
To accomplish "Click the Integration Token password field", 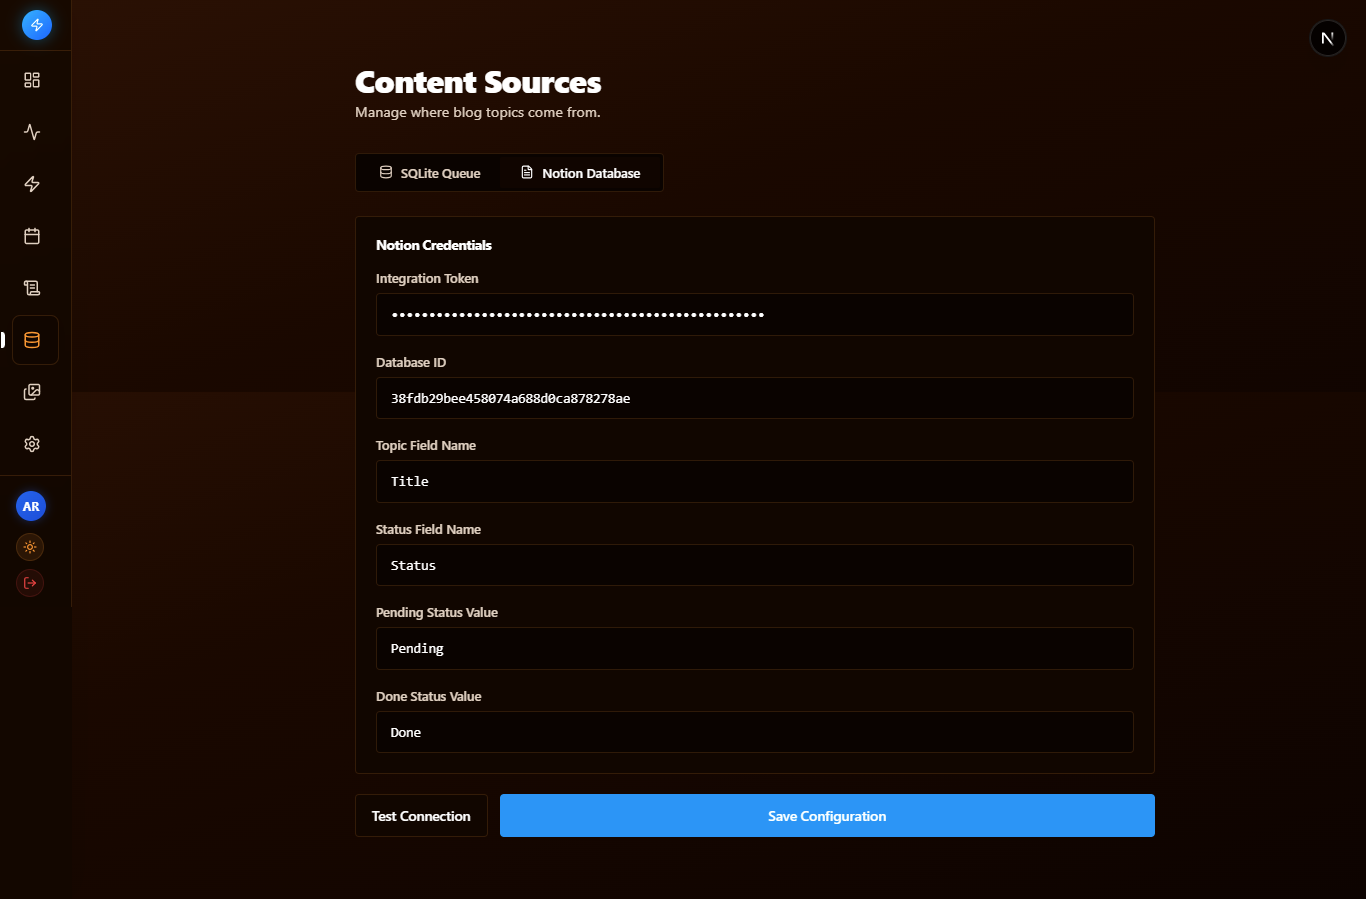I will [754, 314].
